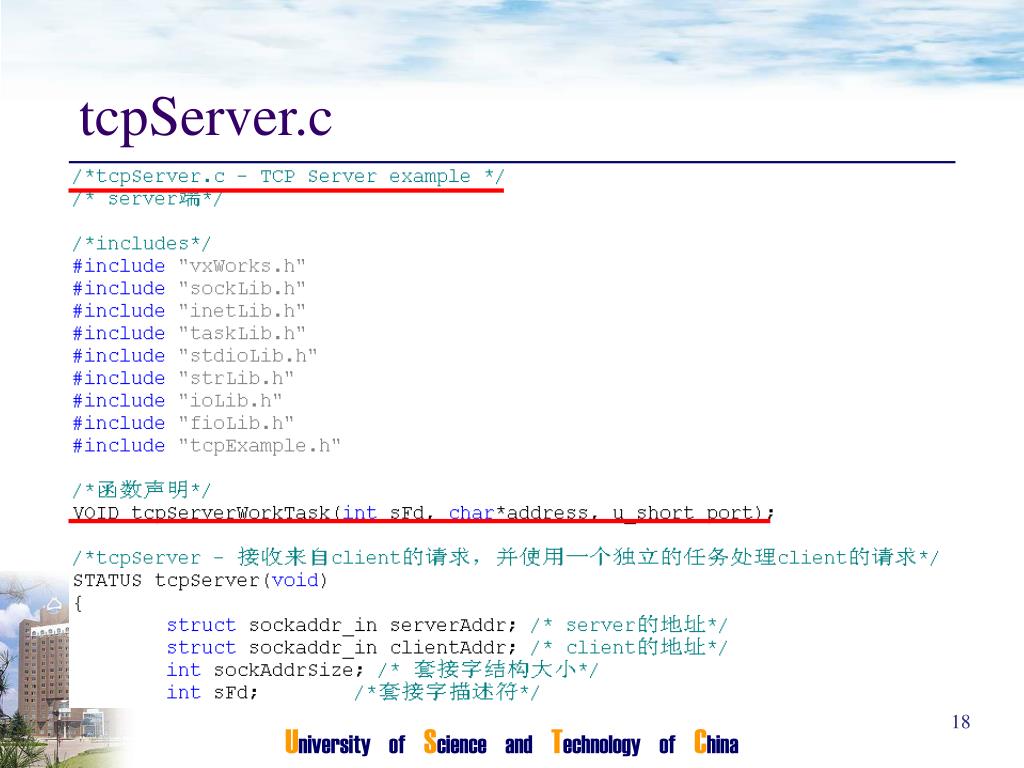Click the comment "client的地址"

tap(629, 647)
